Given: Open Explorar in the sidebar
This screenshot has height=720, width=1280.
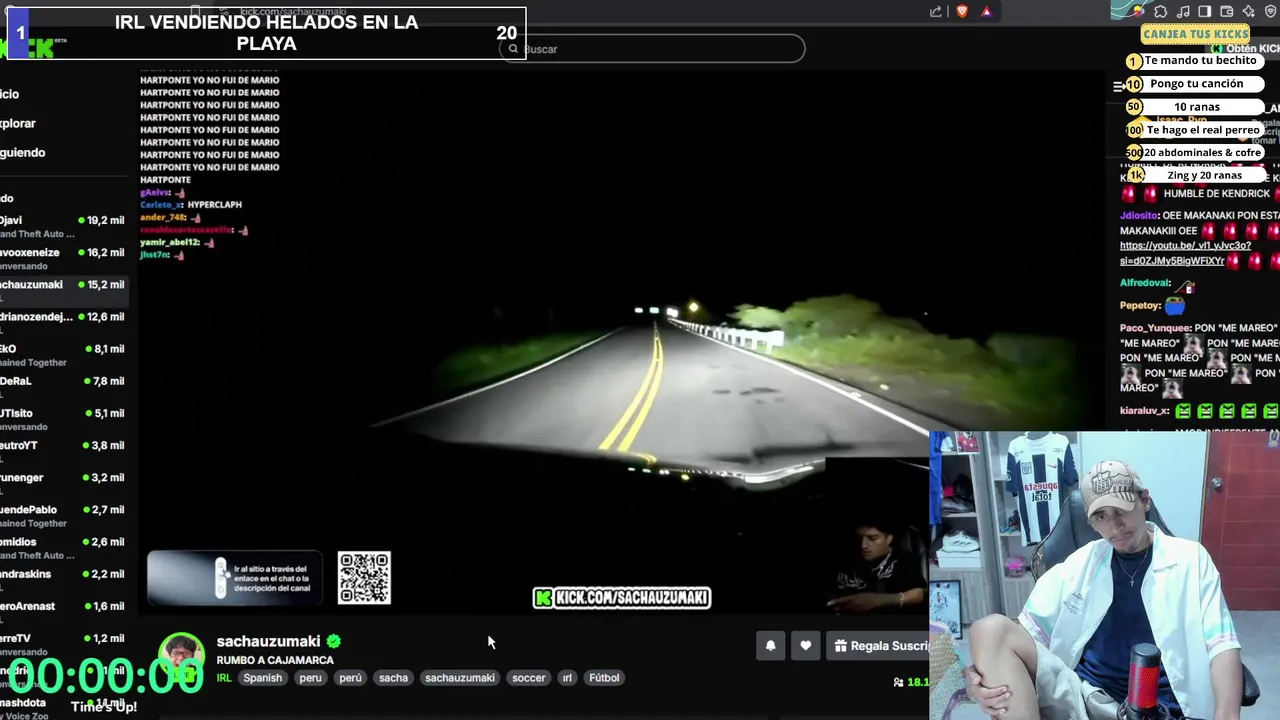Looking at the screenshot, I should pyautogui.click(x=18, y=123).
